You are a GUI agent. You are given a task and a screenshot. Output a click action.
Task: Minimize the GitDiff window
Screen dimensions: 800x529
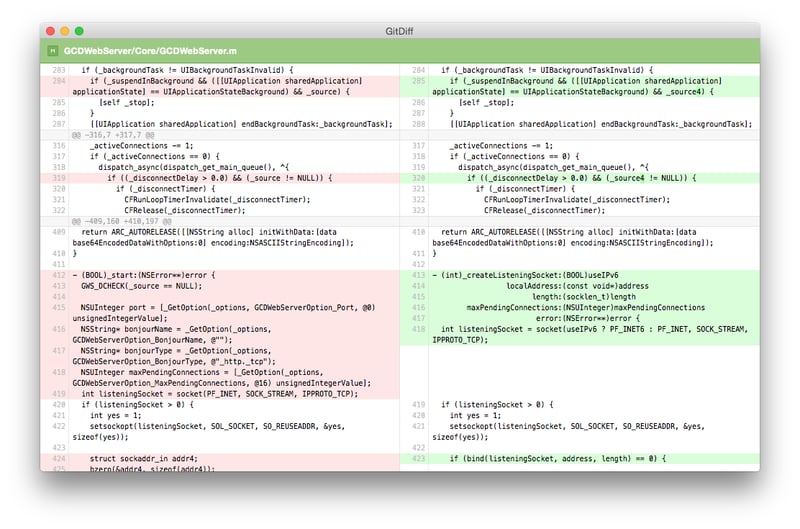pyautogui.click(x=65, y=32)
